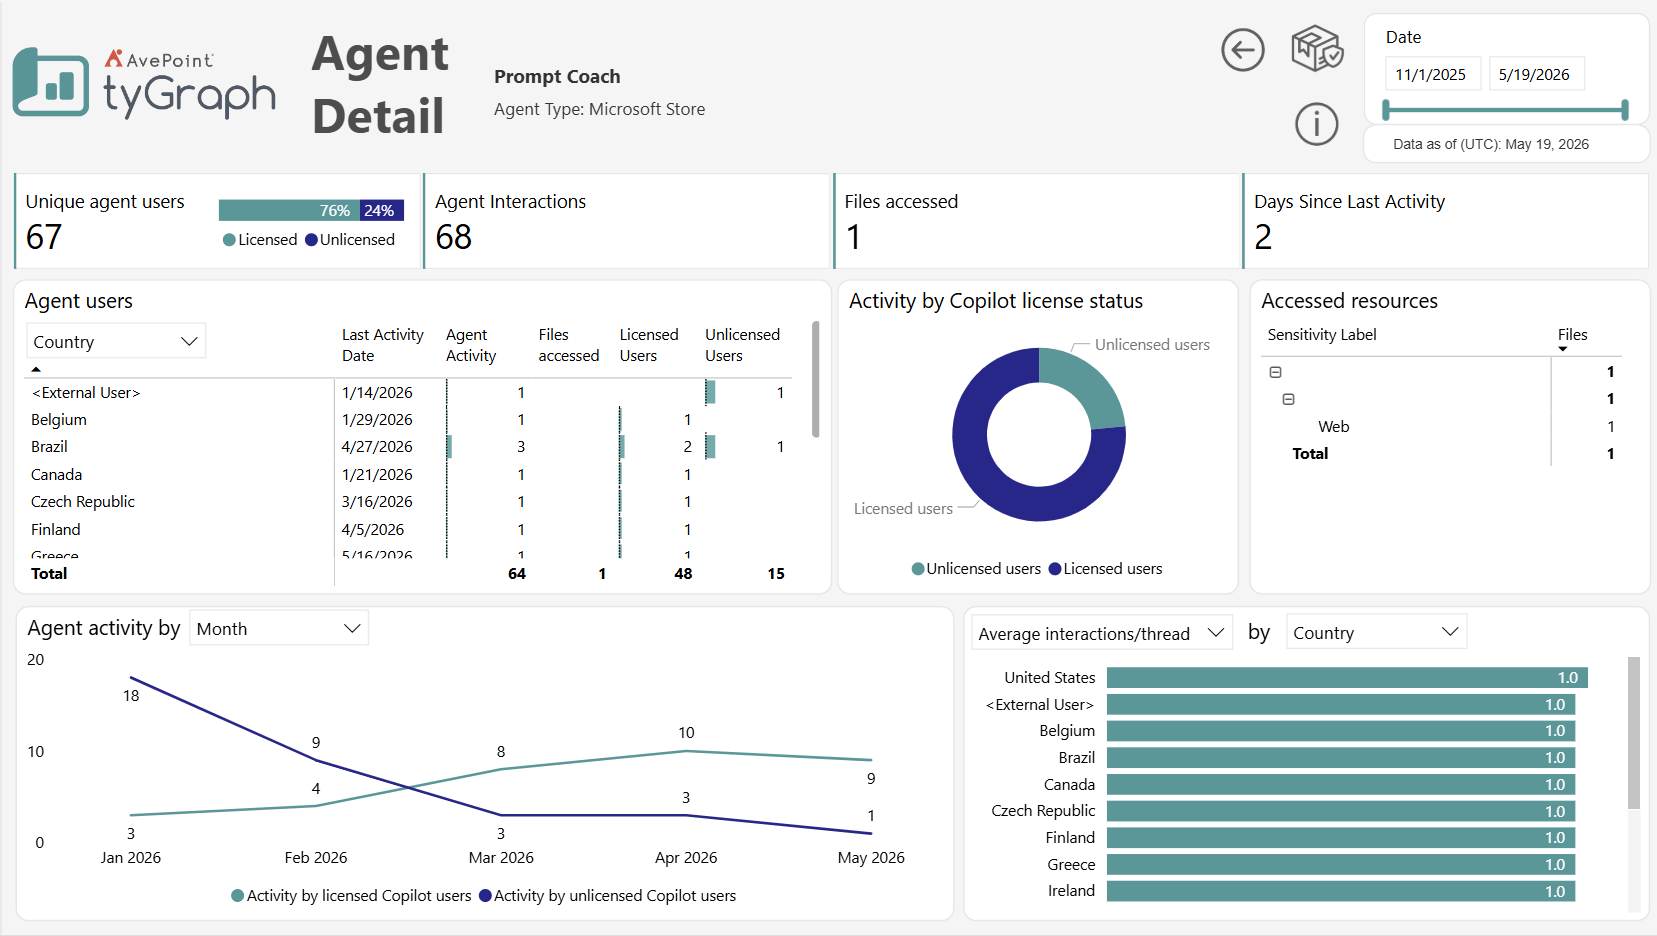This screenshot has height=936, width=1657.
Task: Click the dark blue Licensed users donut legend marker
Action: tap(1055, 569)
